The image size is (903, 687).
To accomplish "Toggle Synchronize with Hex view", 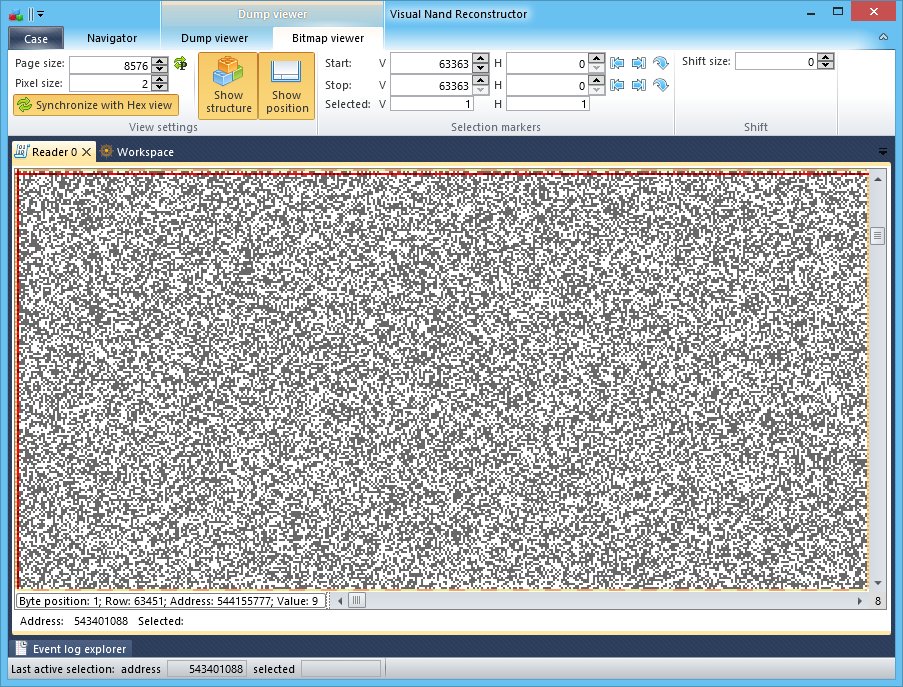I will [x=96, y=105].
